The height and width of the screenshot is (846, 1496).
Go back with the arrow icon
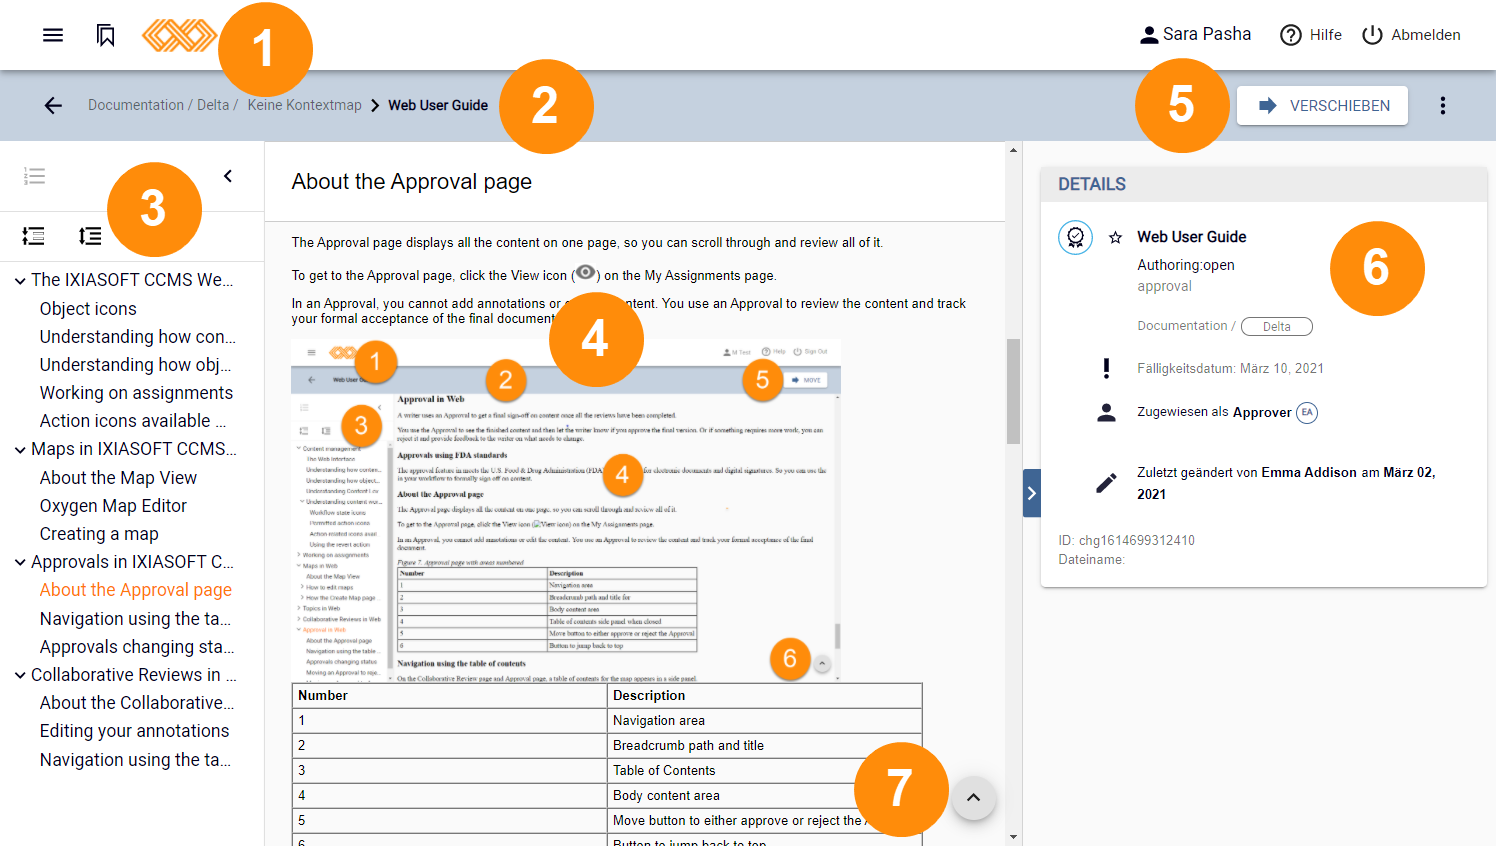(x=53, y=105)
